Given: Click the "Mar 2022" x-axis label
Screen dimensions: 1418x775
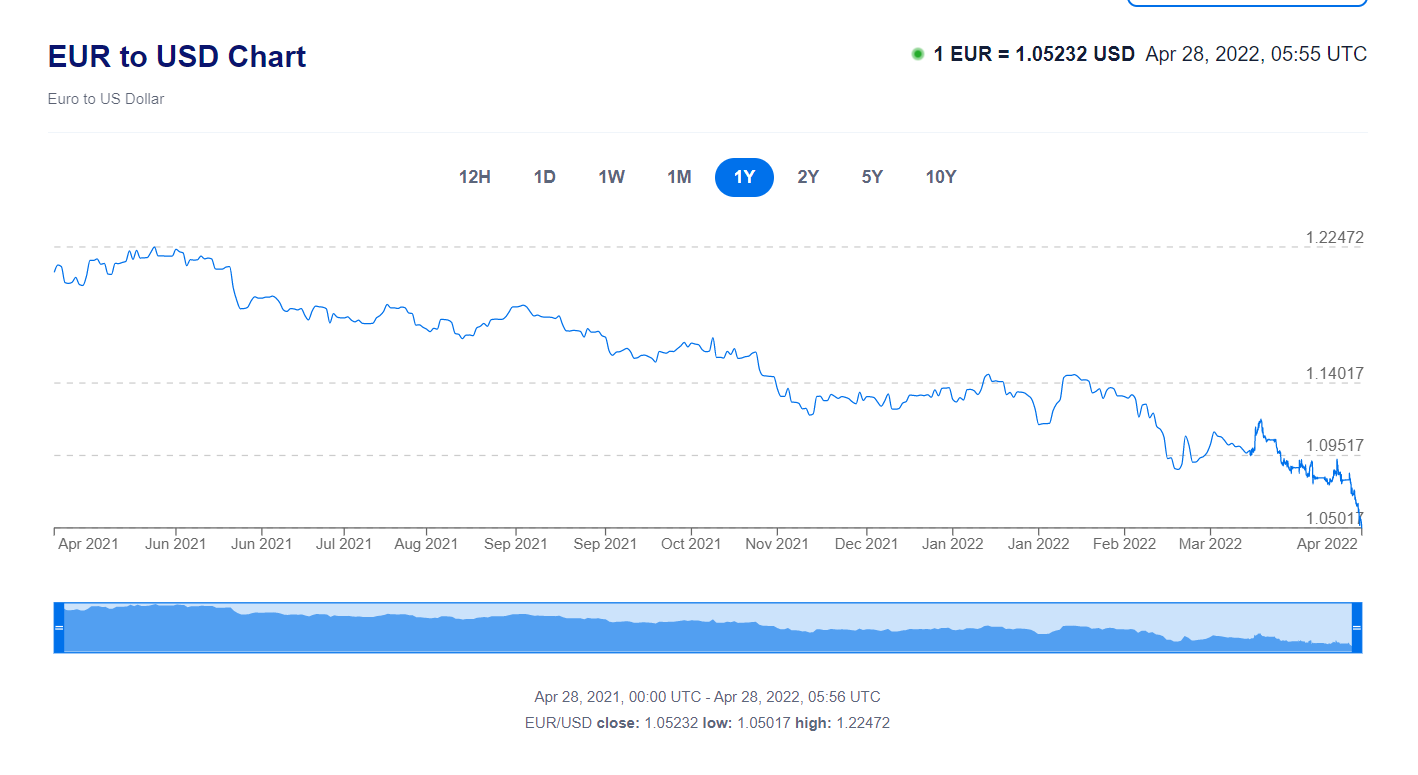Looking at the screenshot, I should (1210, 544).
